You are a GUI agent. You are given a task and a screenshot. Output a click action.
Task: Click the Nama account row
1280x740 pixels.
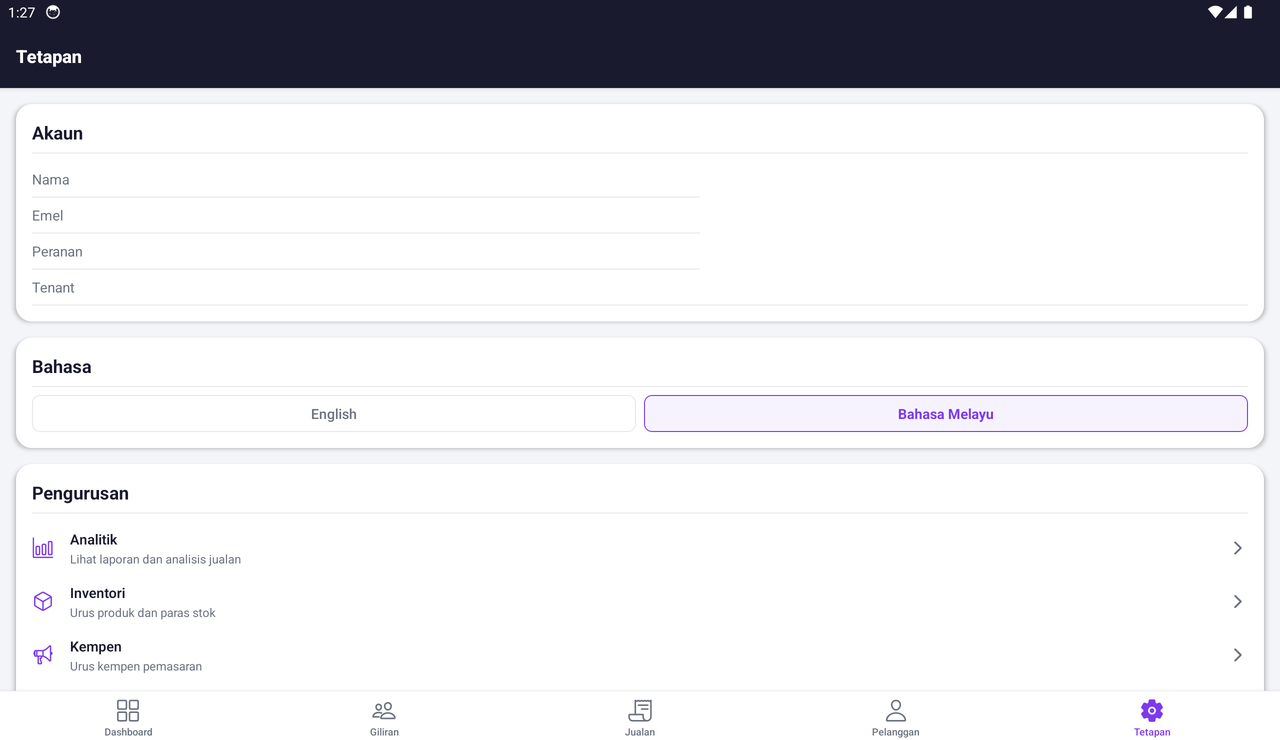tap(366, 180)
